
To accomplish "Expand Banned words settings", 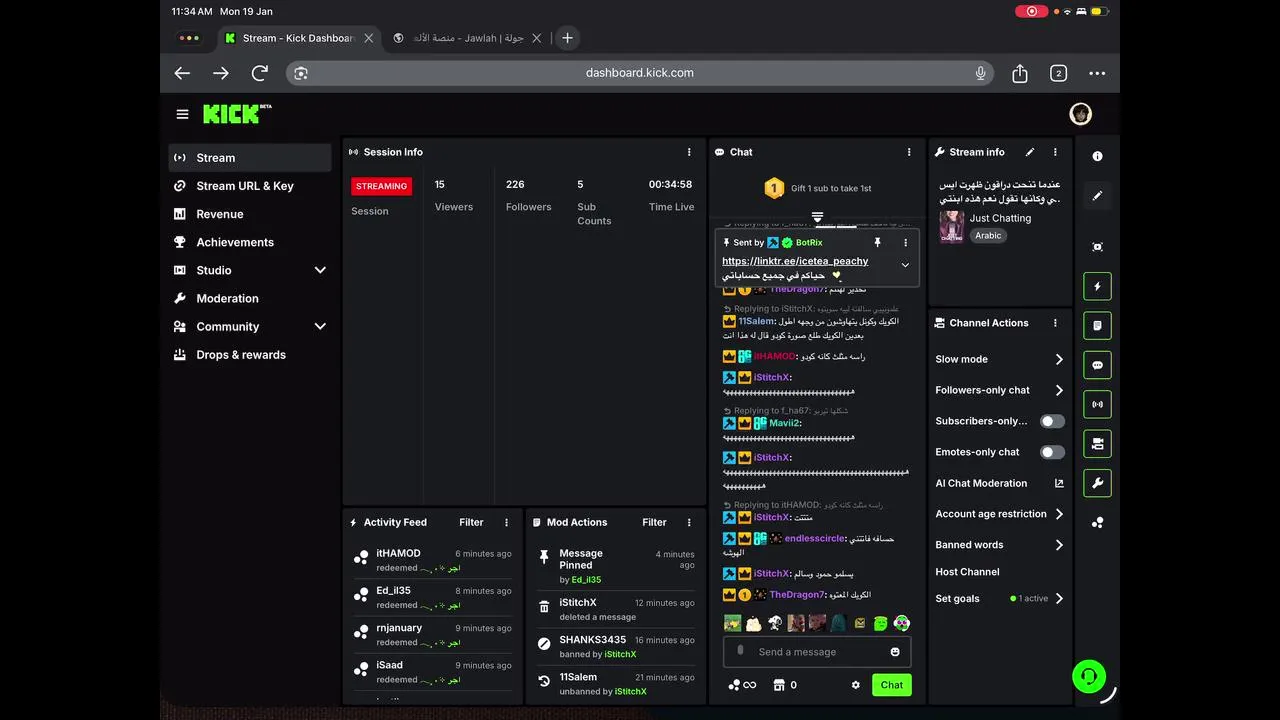I will [1059, 545].
